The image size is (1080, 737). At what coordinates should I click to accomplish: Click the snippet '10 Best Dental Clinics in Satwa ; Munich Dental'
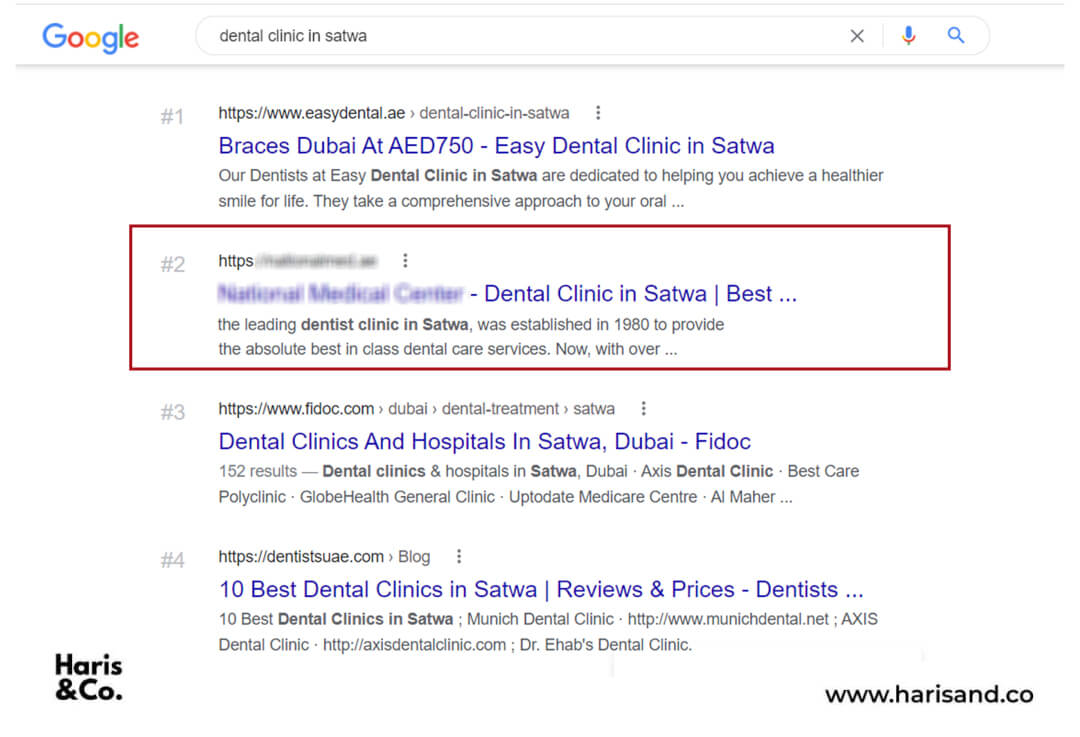pyautogui.click(x=548, y=632)
